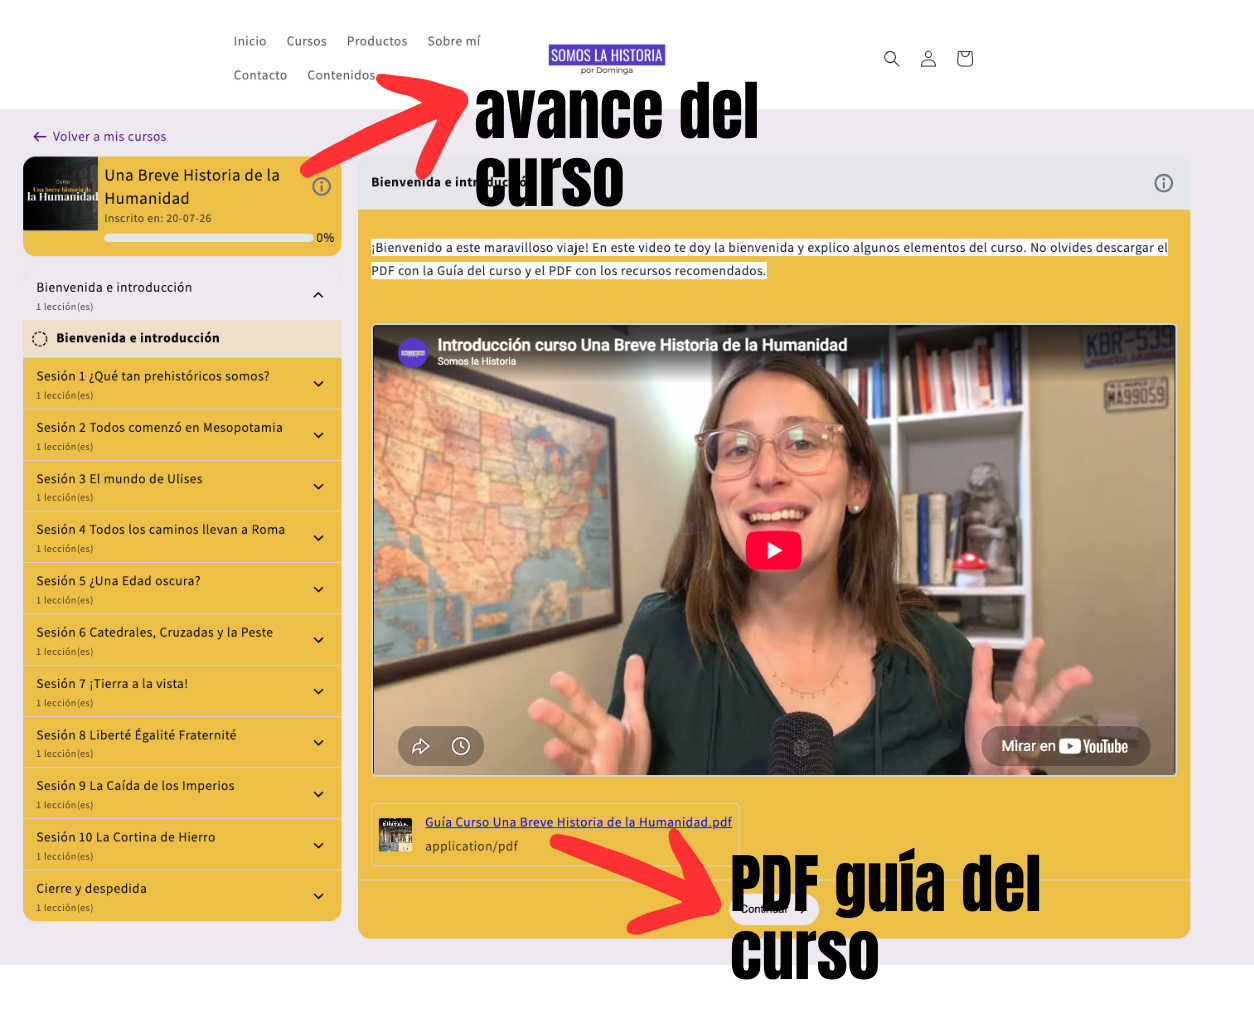
Task: Click the PDF file thumbnail icon
Action: (396, 834)
